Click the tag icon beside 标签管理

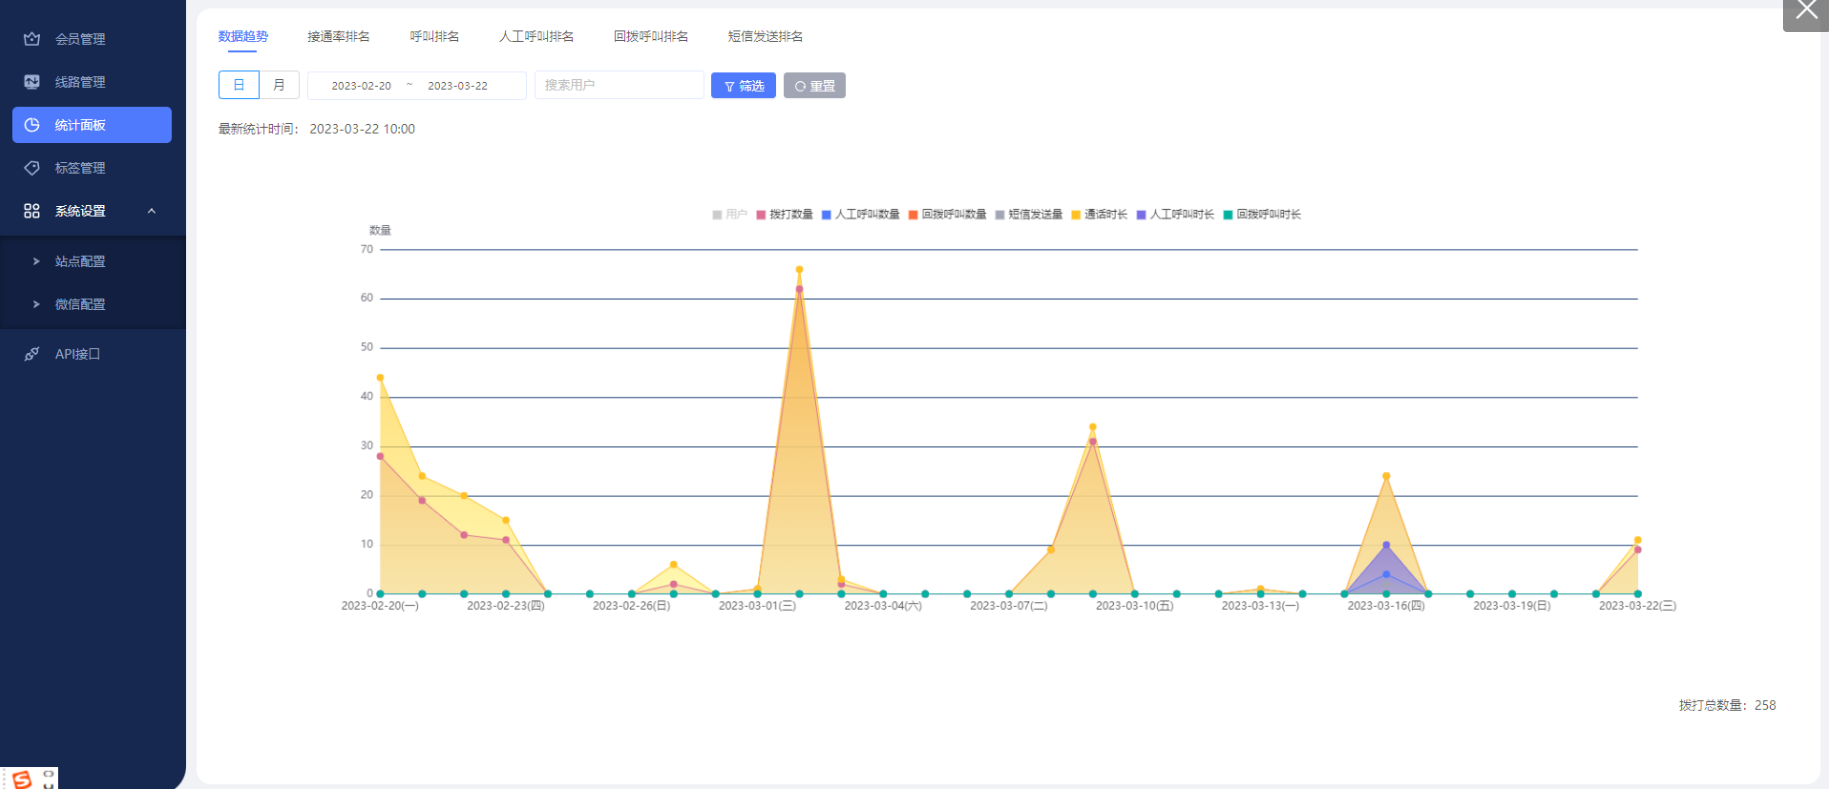click(x=32, y=168)
